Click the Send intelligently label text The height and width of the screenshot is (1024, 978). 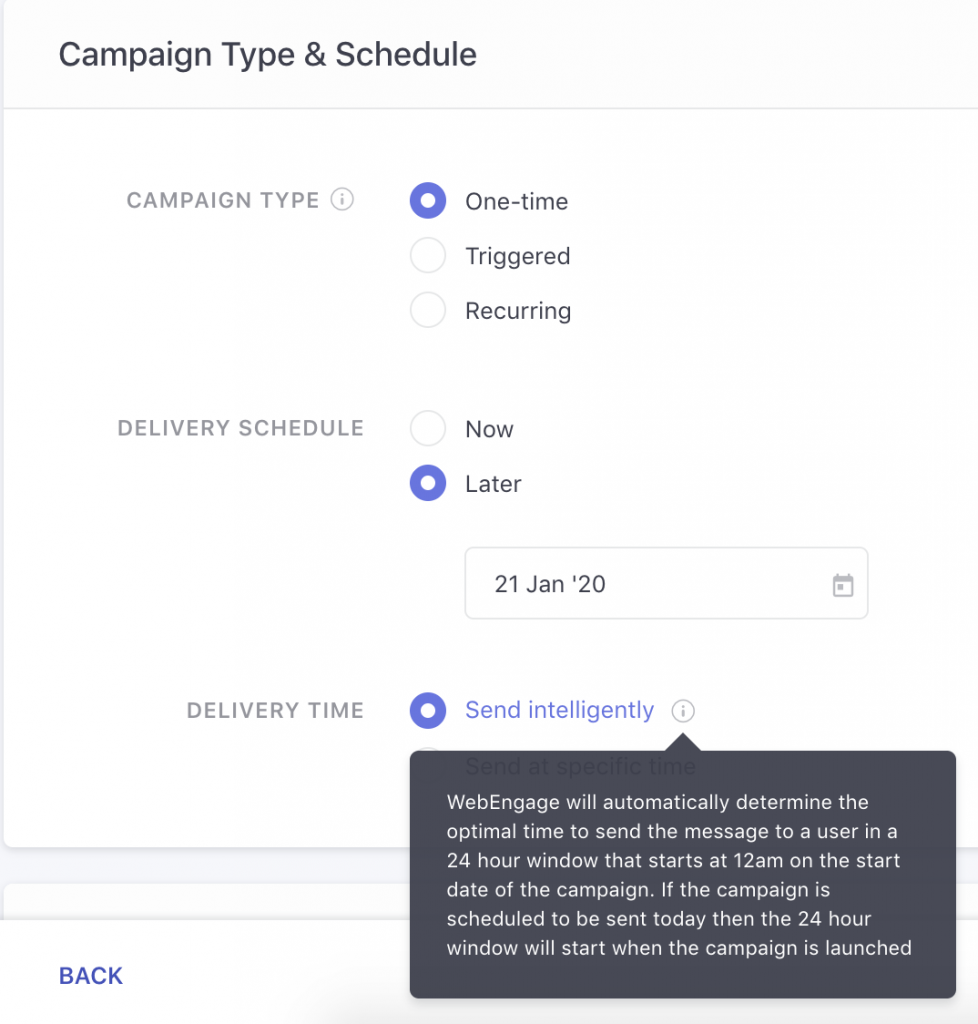[559, 710]
